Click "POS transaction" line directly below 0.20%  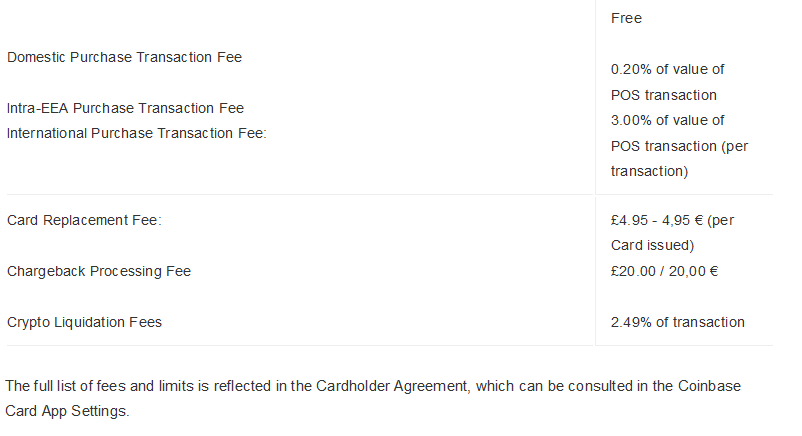[x=663, y=95]
